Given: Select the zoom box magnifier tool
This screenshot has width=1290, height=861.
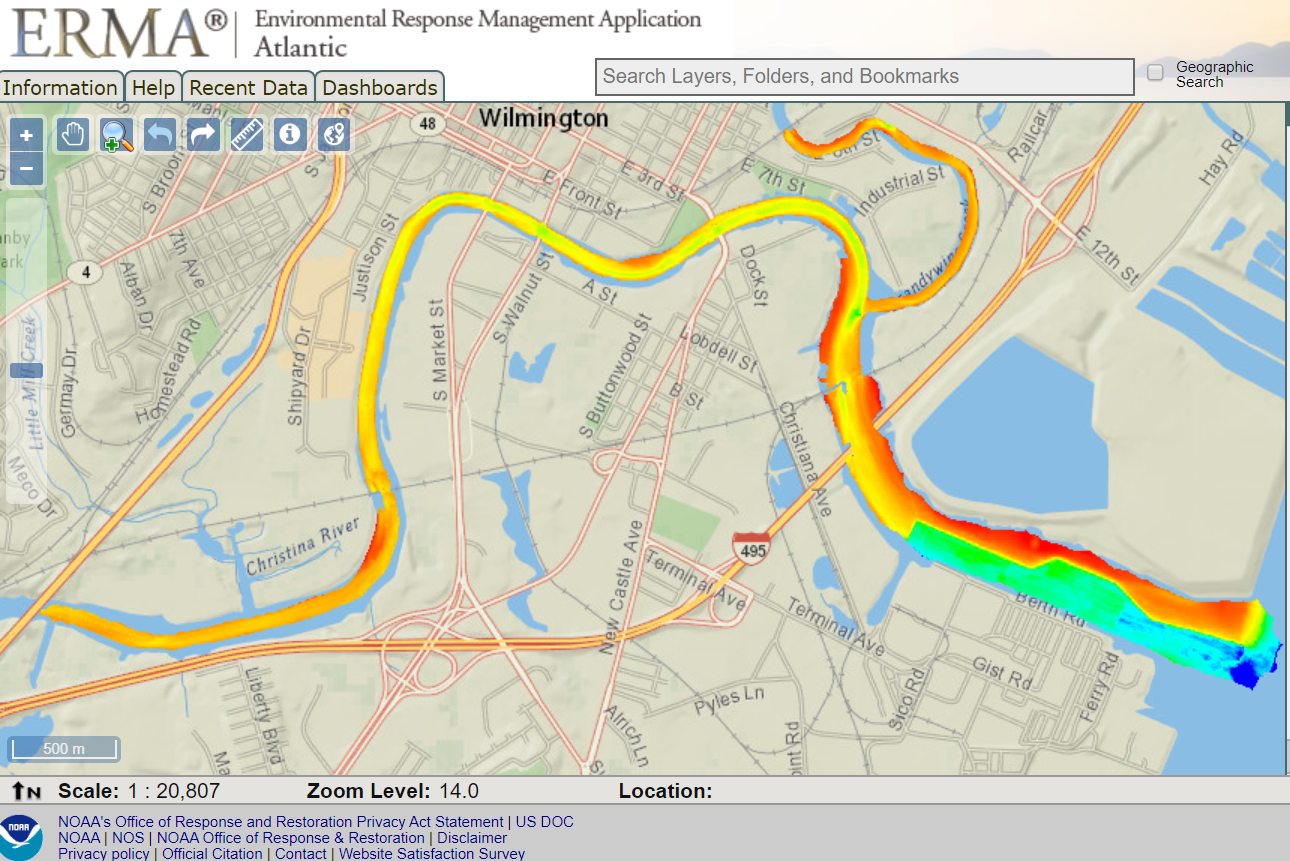Looking at the screenshot, I should [x=116, y=134].
